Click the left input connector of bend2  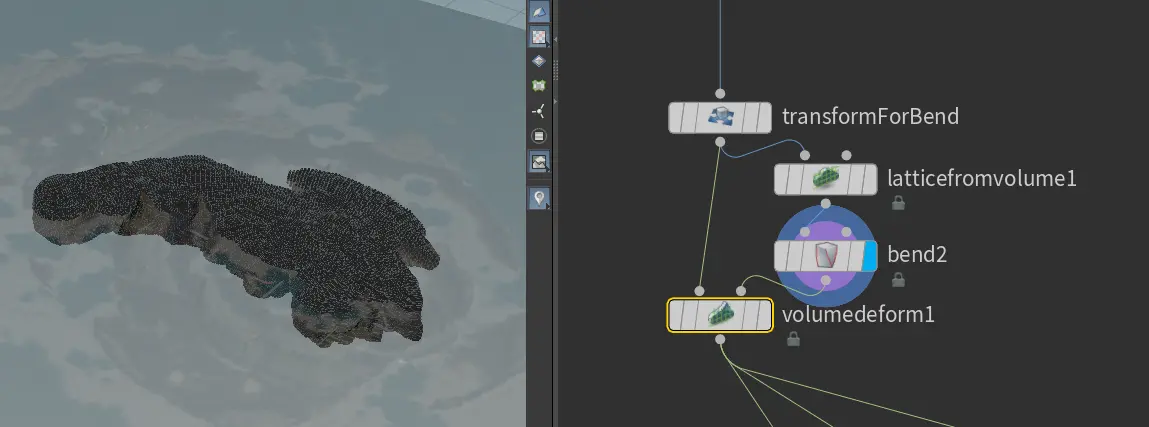pos(805,232)
